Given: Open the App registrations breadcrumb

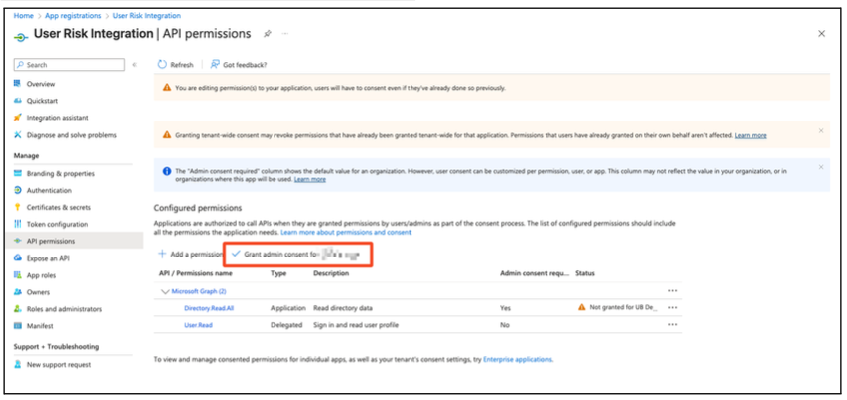Looking at the screenshot, I should tap(73, 16).
